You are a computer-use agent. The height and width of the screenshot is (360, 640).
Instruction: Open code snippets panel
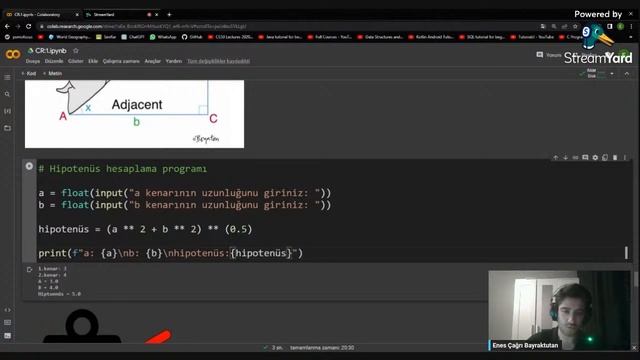click(7, 310)
